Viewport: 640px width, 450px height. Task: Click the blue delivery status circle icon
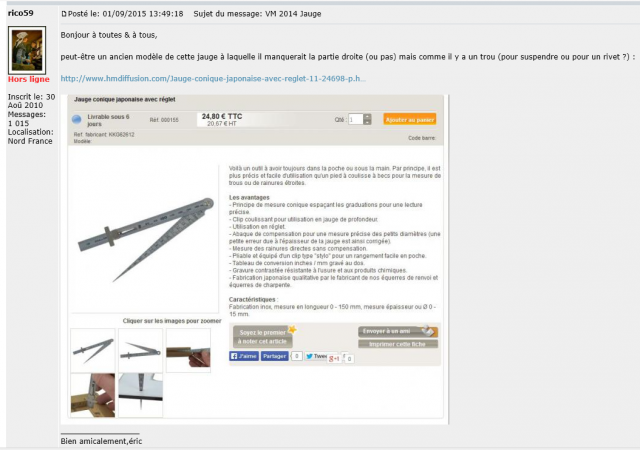tap(76, 119)
